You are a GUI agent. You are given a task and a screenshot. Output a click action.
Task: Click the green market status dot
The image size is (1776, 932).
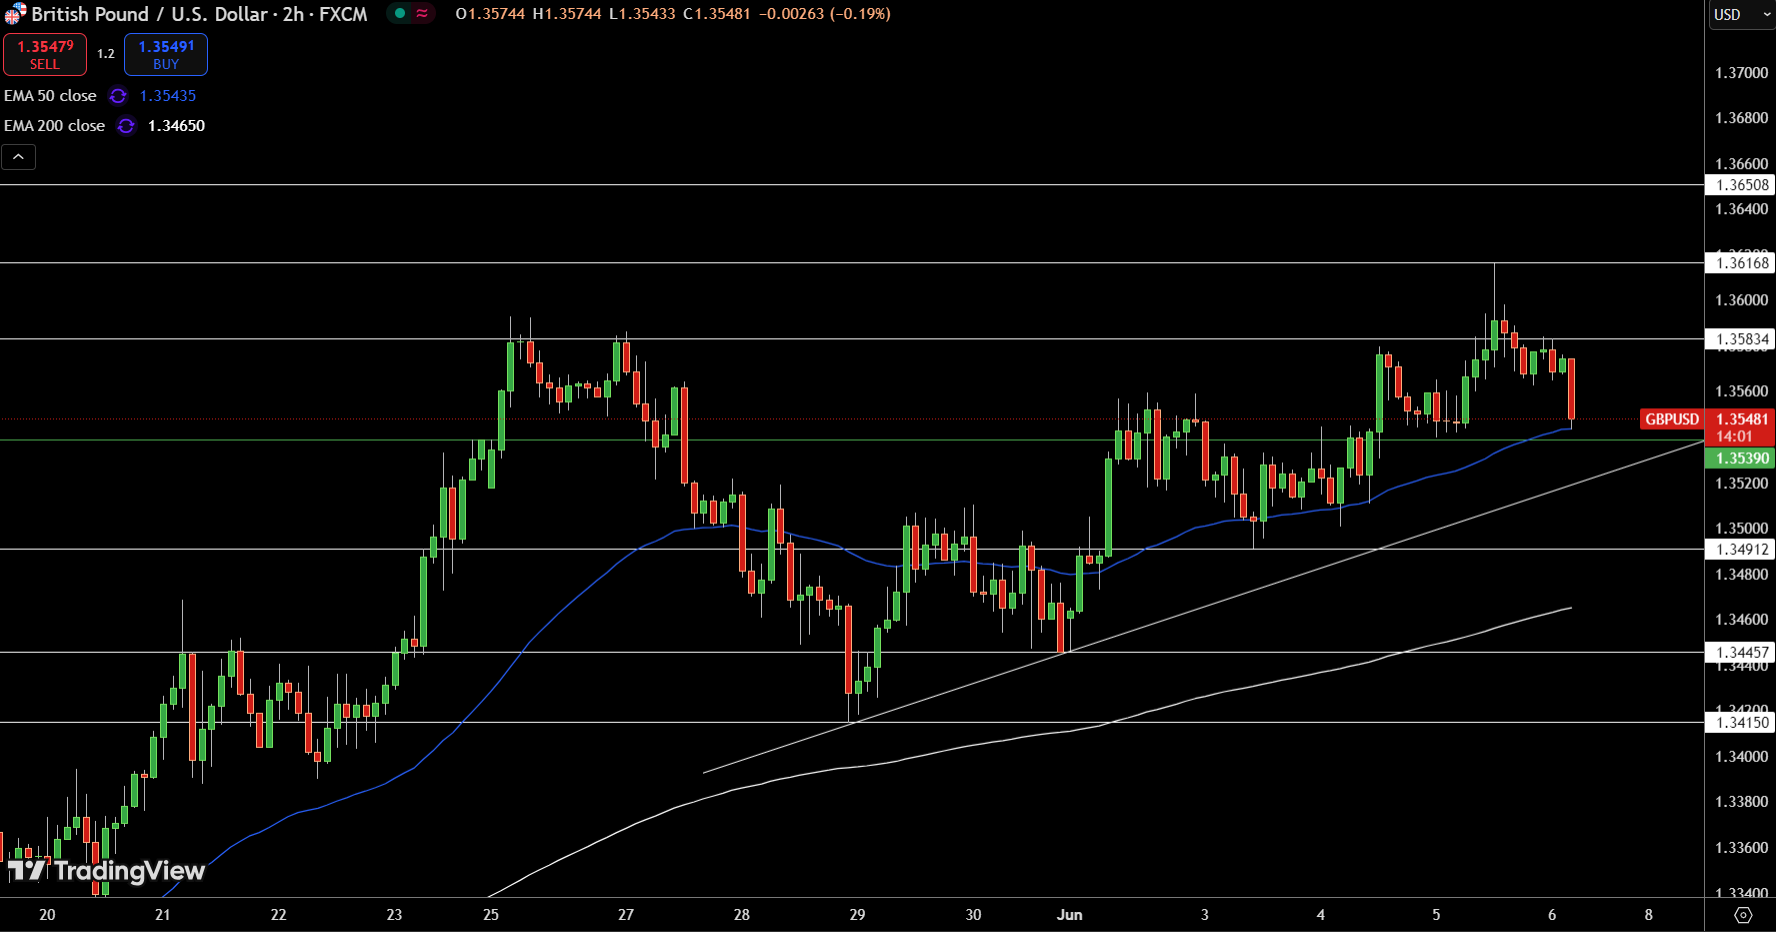coord(400,13)
